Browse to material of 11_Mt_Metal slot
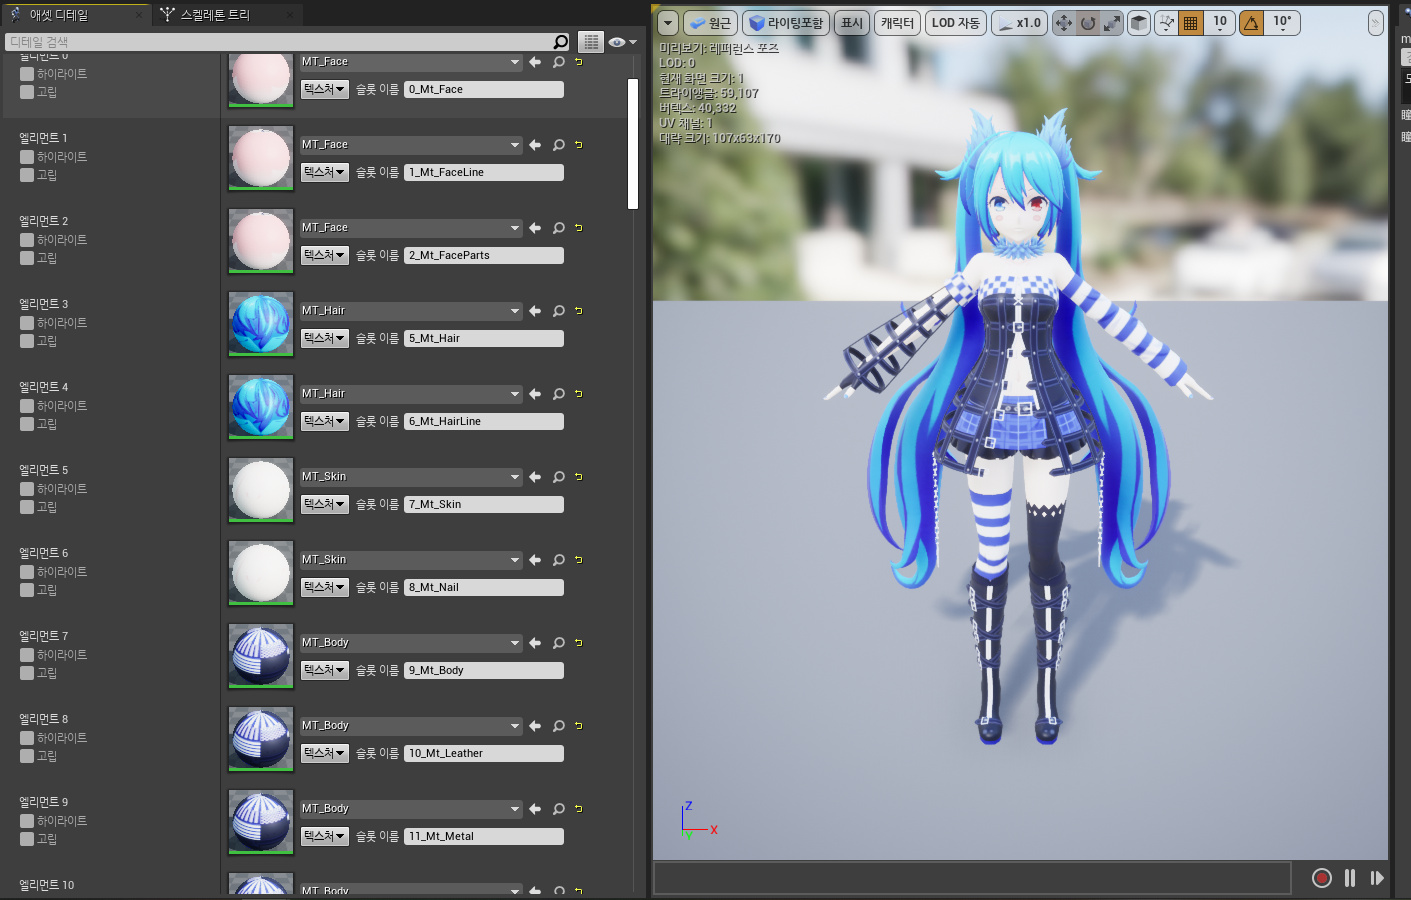The width and height of the screenshot is (1411, 900). (x=559, y=809)
